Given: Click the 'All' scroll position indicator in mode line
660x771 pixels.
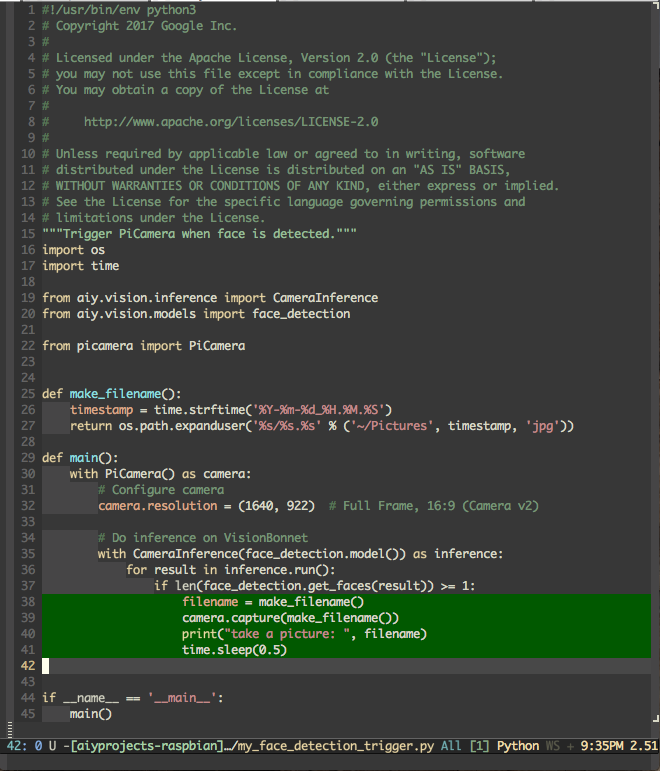Looking at the screenshot, I should (451, 746).
